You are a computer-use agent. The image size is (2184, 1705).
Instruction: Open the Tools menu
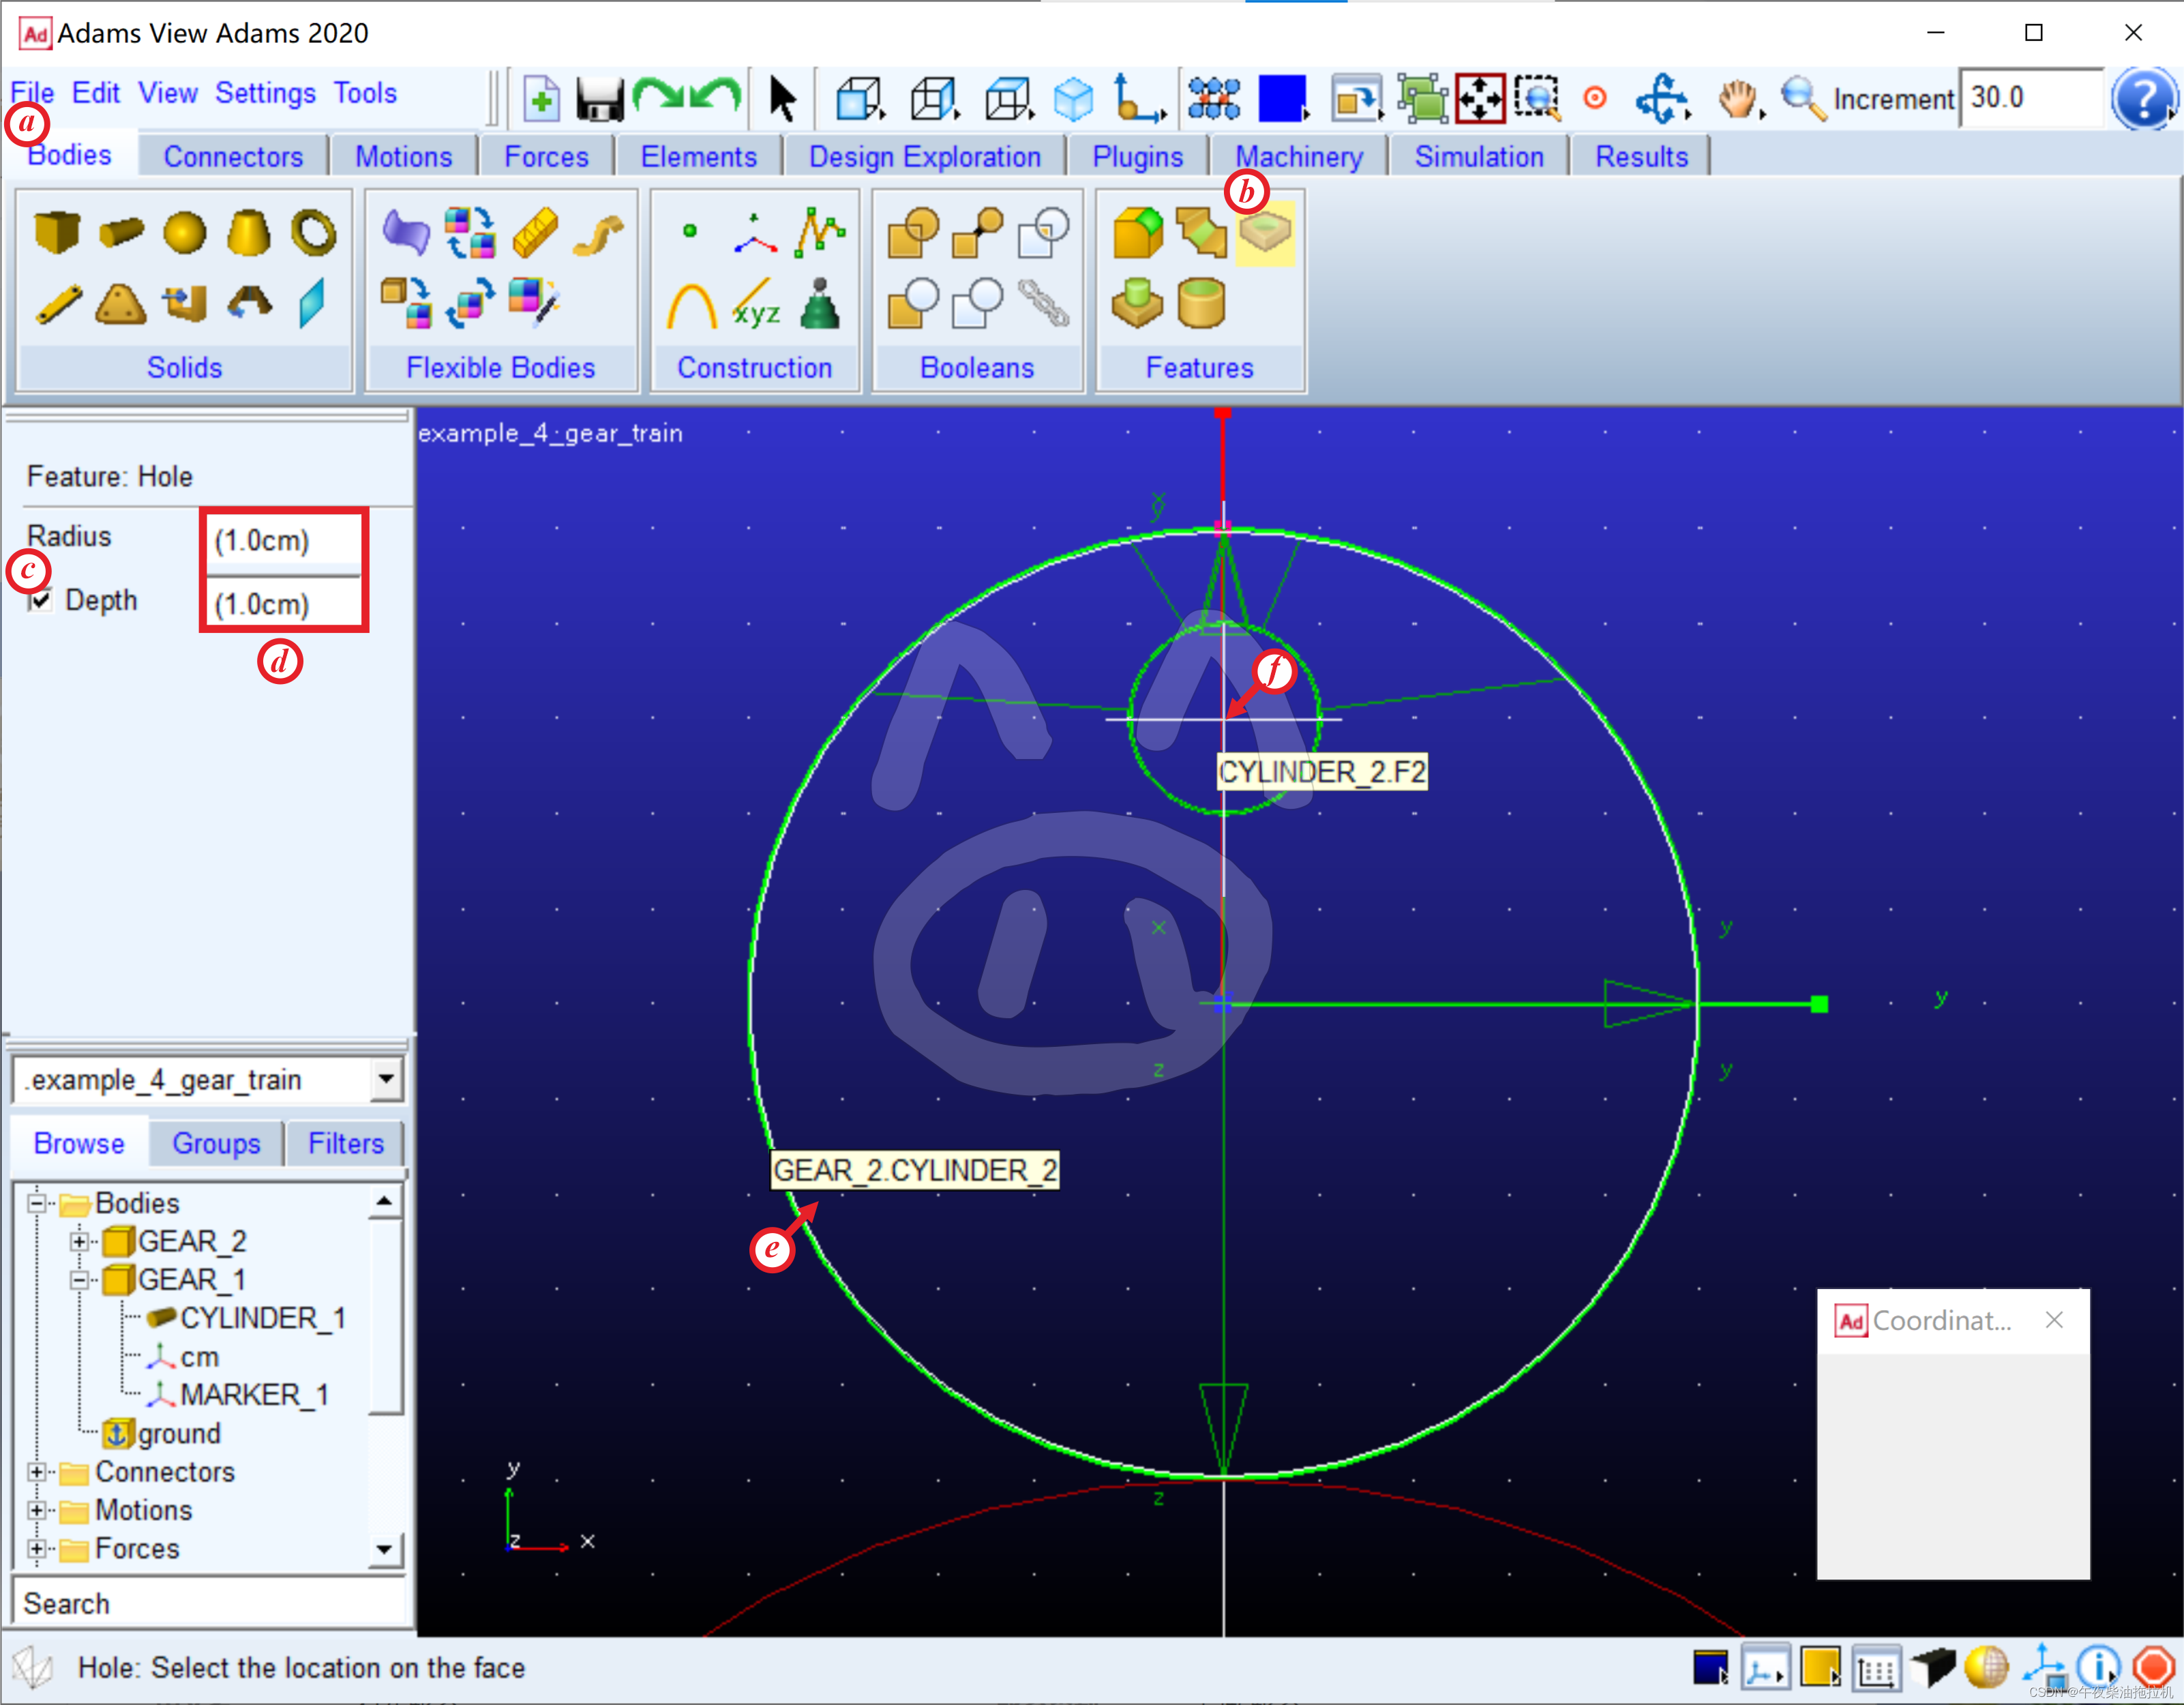pyautogui.click(x=365, y=93)
